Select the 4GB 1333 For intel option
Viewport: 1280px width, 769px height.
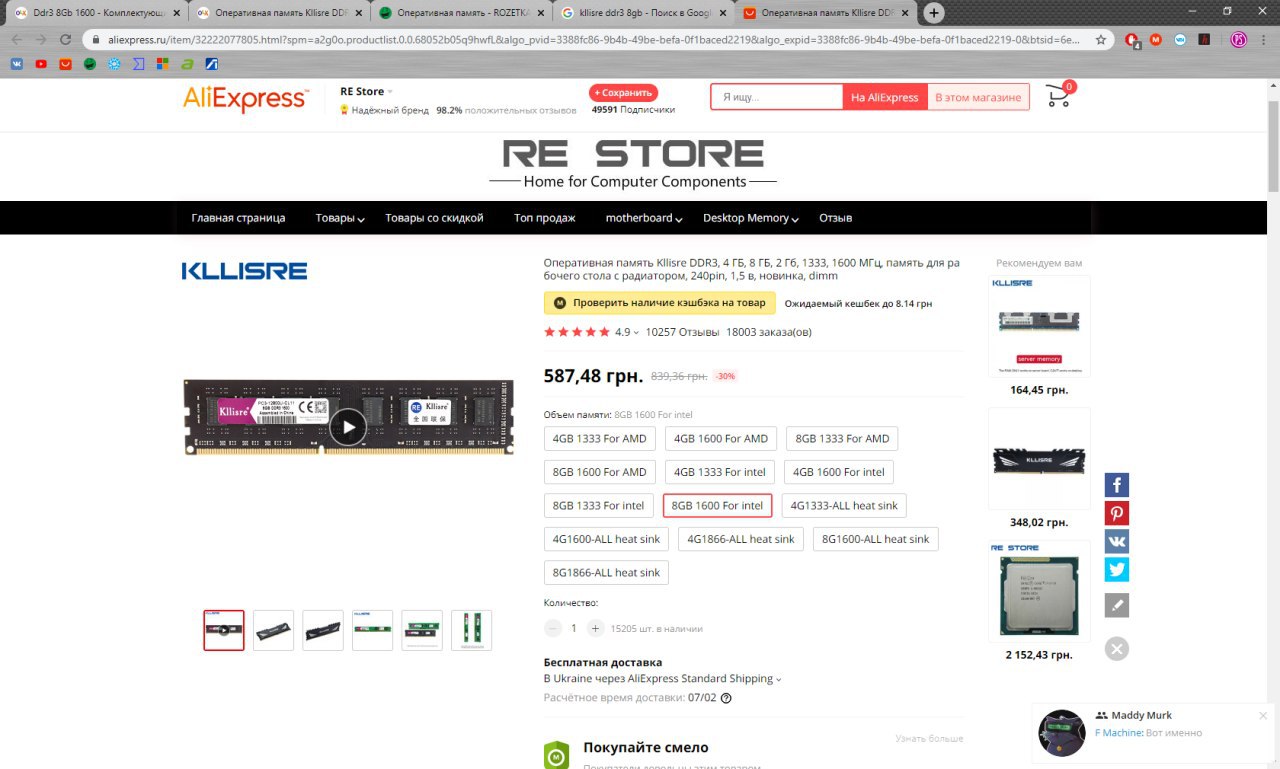click(x=720, y=472)
